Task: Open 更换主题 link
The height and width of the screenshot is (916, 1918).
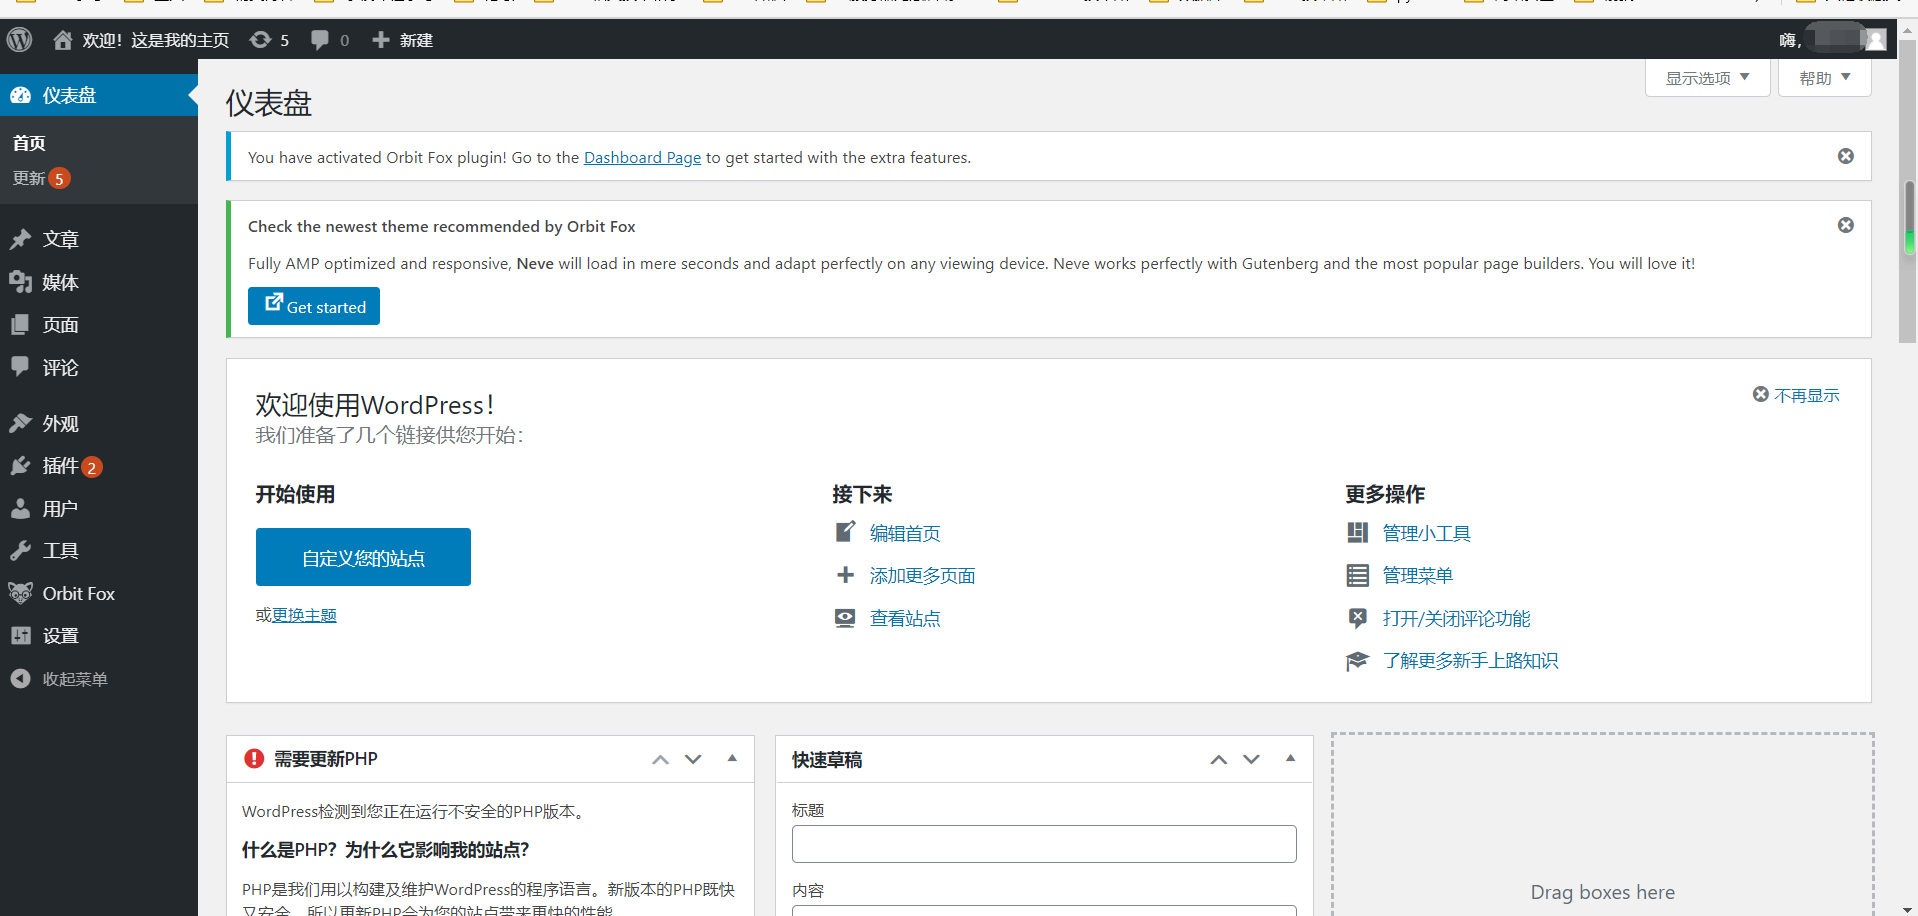Action: (304, 615)
